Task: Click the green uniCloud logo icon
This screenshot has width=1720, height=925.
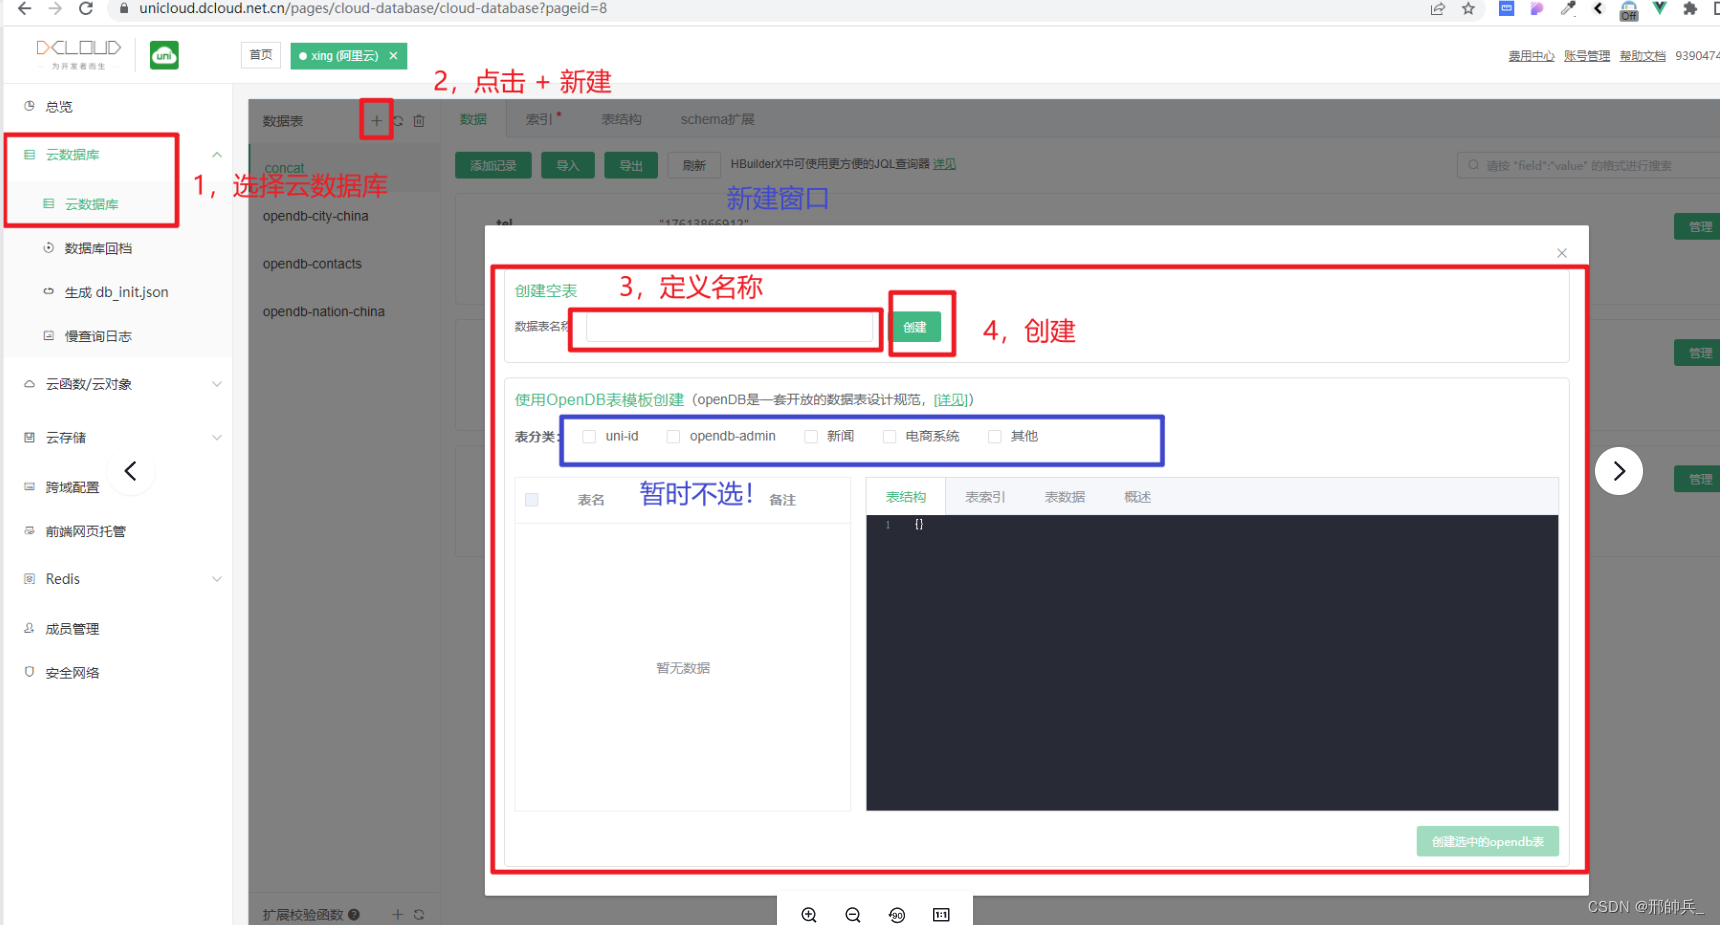Action: pyautogui.click(x=164, y=55)
